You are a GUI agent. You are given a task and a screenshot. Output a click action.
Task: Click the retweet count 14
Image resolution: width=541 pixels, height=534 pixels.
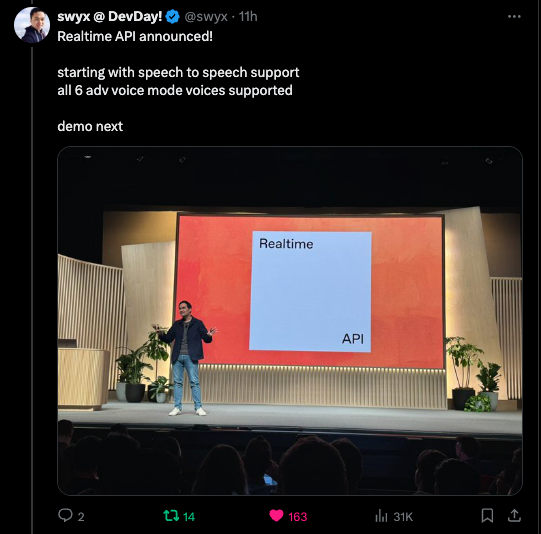click(189, 516)
